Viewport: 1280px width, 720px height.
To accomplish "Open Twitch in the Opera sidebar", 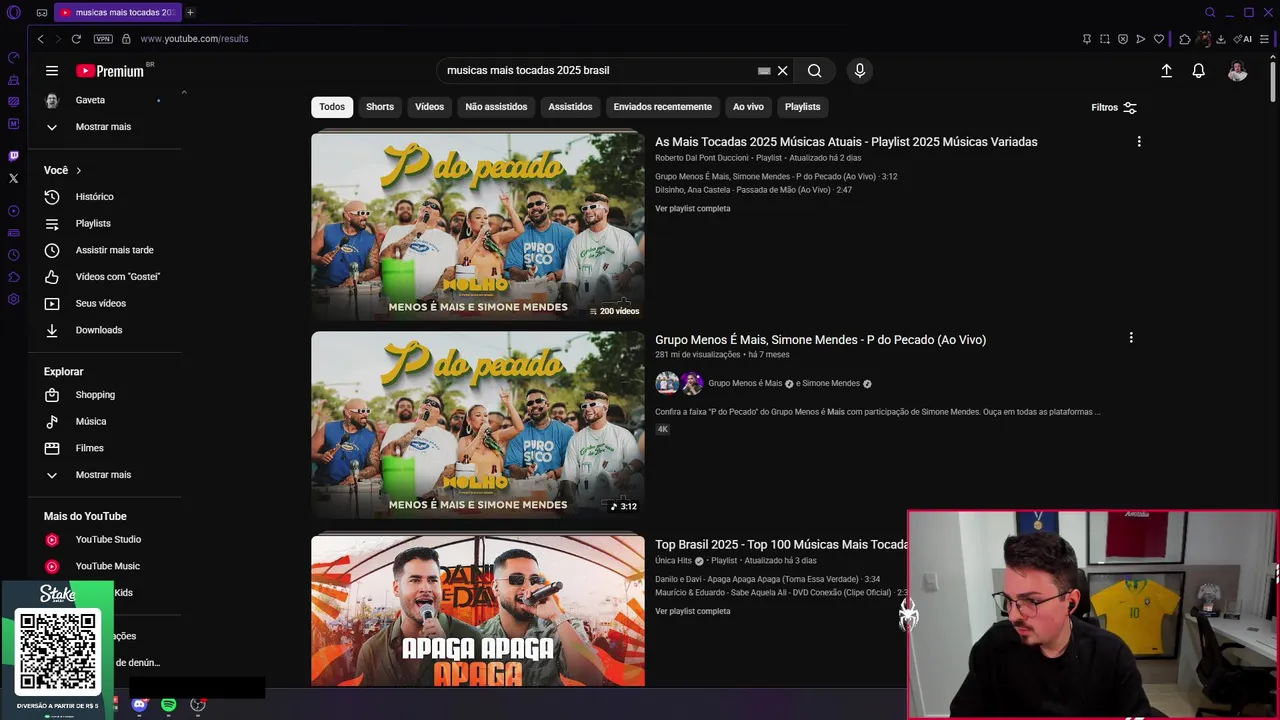I will 14,156.
